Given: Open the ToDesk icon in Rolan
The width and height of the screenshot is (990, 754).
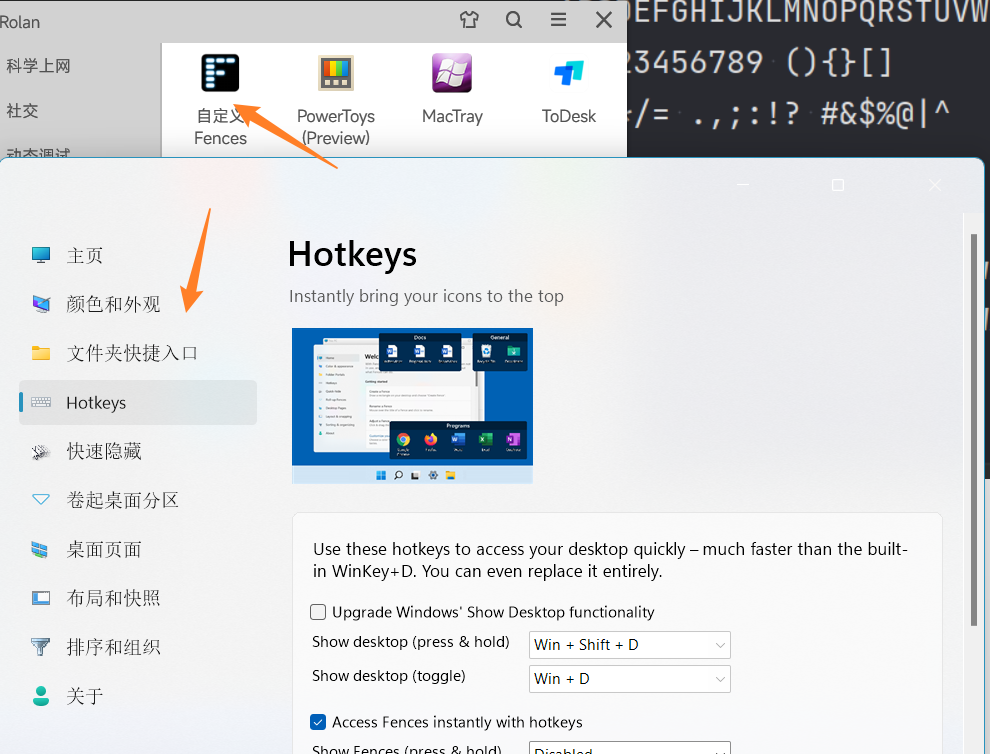Looking at the screenshot, I should coord(568,73).
